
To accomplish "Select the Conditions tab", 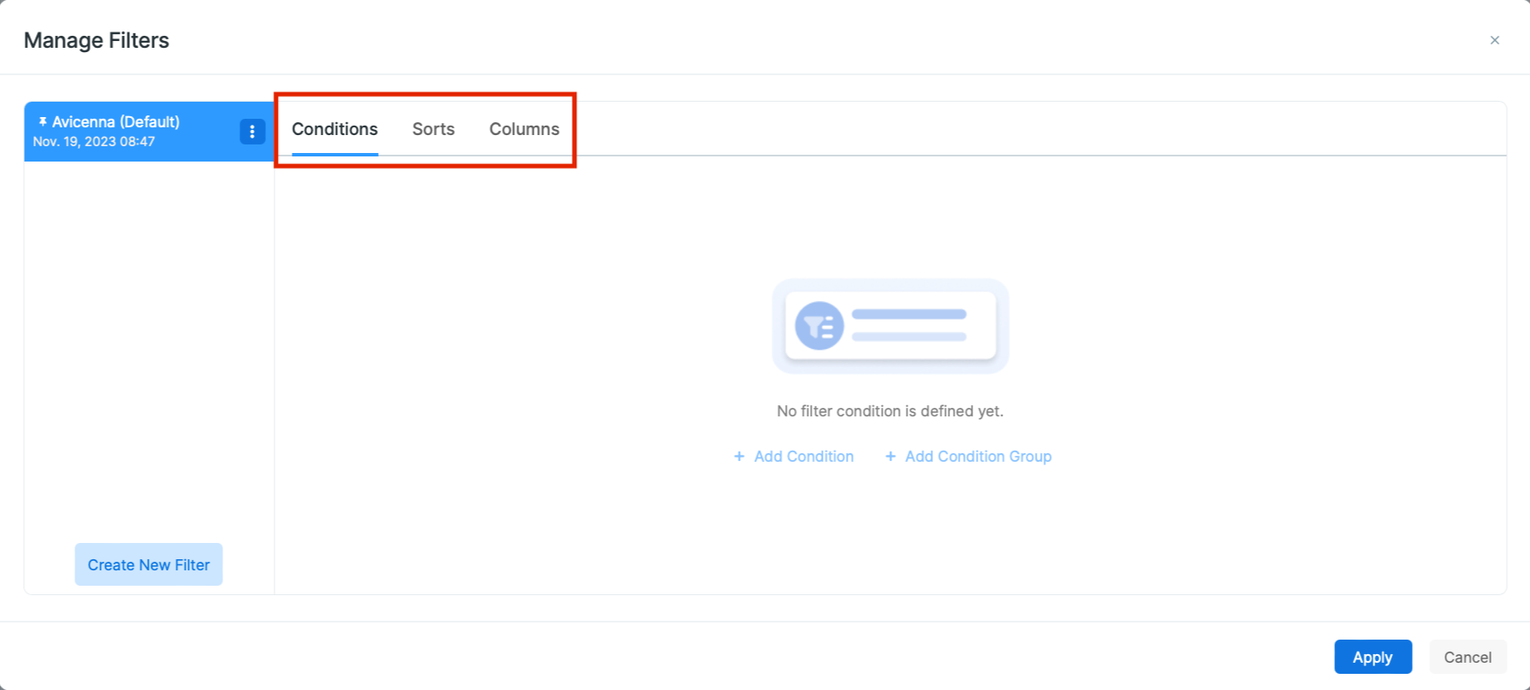I will pyautogui.click(x=334, y=129).
